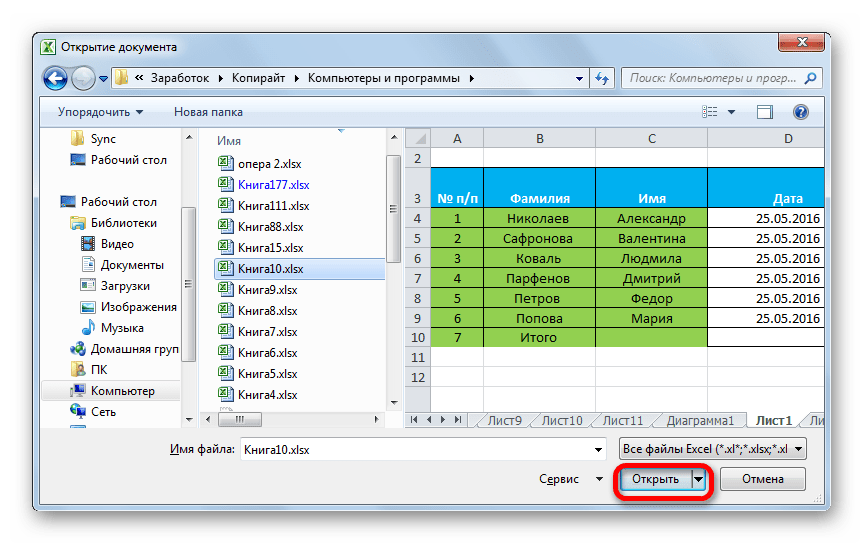This screenshot has height=544, width=864.
Task: Click the "Лист10" sheet tab in preview
Action: pos(562,421)
